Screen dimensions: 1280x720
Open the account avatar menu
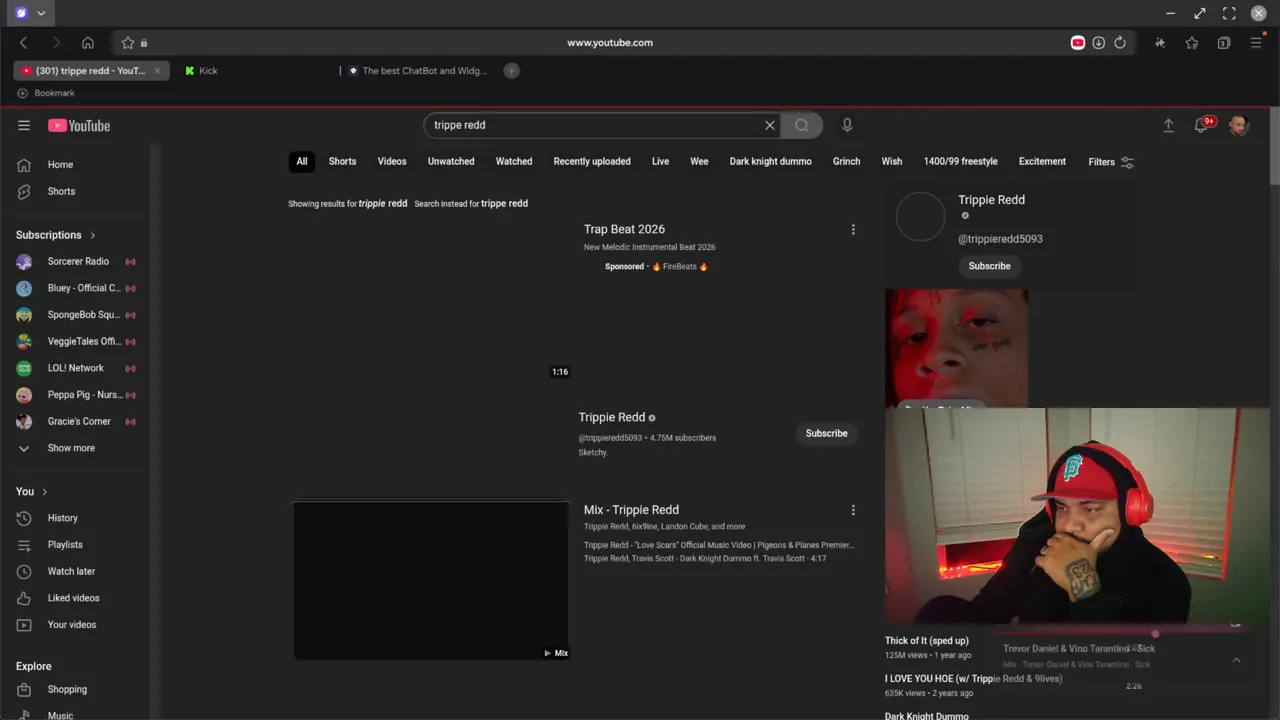[x=1238, y=125]
